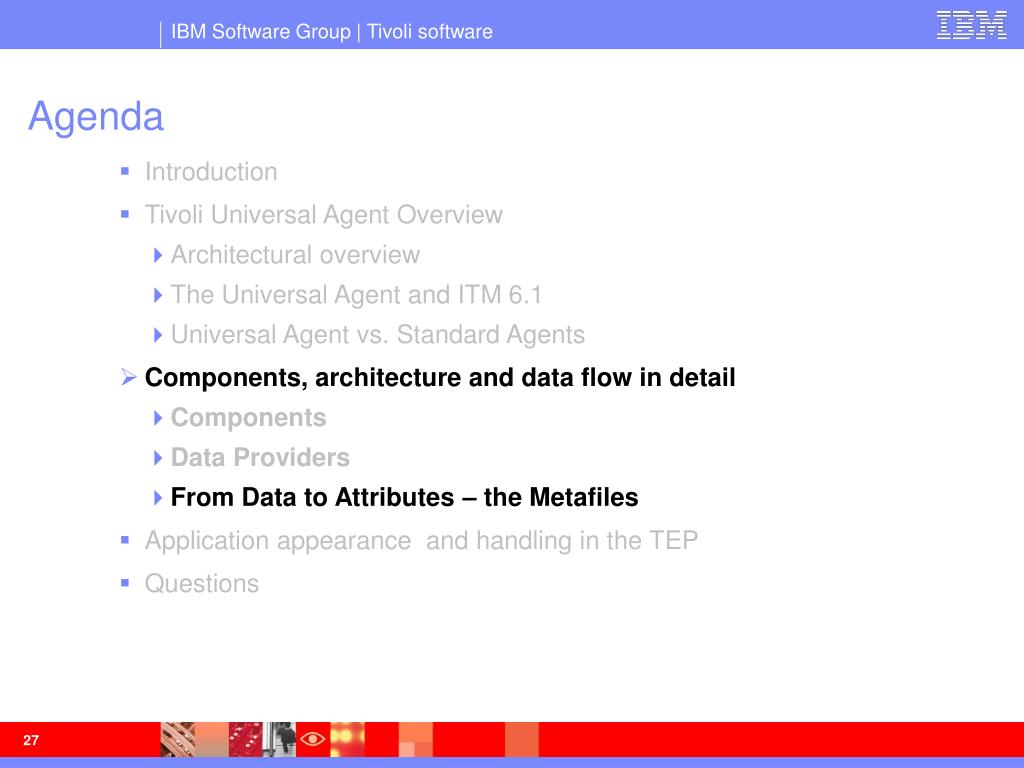The image size is (1024, 768).
Task: Click the walking person thumbnail in footer
Action: [x=280, y=739]
